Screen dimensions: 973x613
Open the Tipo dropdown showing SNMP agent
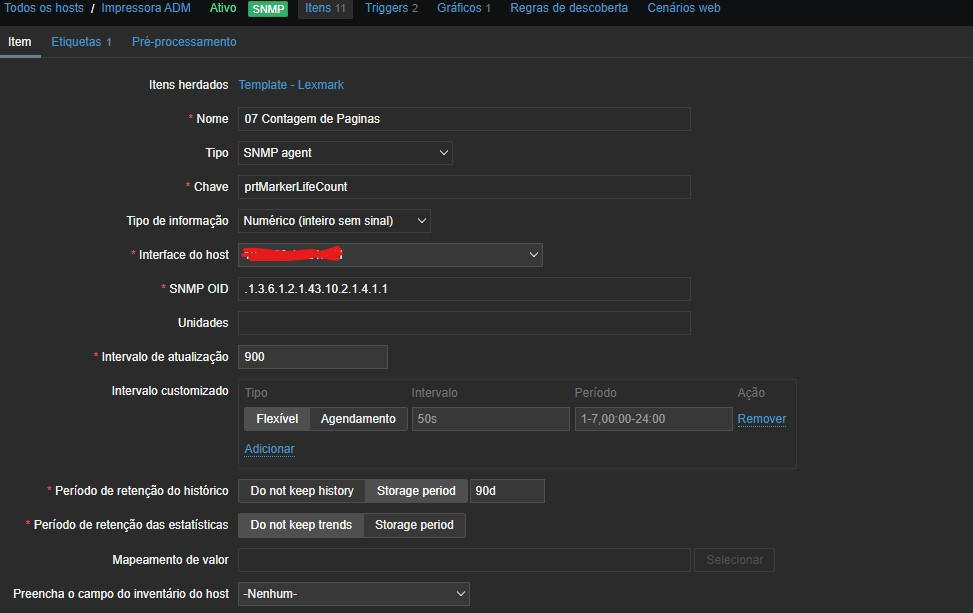345,153
